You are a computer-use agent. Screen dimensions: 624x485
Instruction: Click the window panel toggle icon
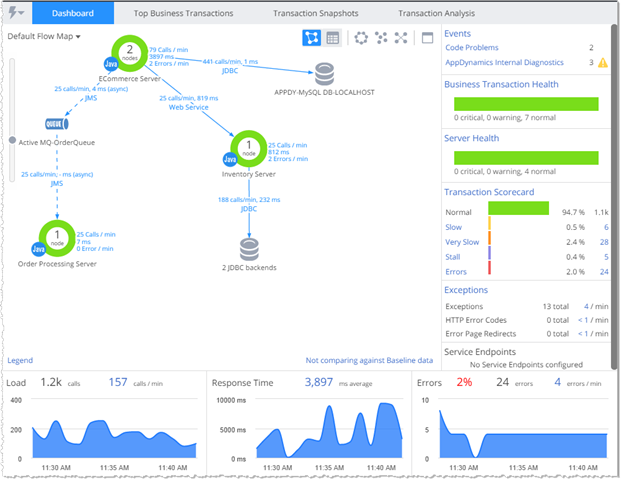[x=427, y=38]
